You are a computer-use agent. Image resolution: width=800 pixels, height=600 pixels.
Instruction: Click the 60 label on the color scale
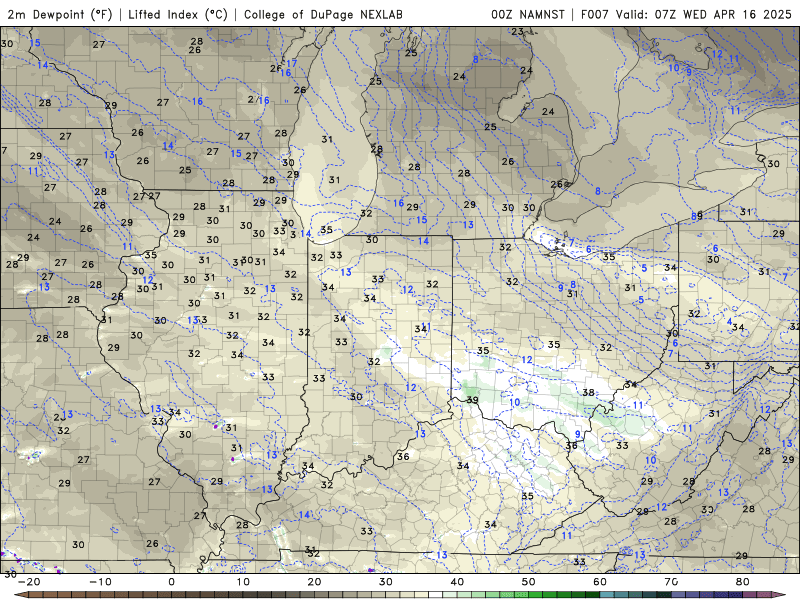click(600, 582)
